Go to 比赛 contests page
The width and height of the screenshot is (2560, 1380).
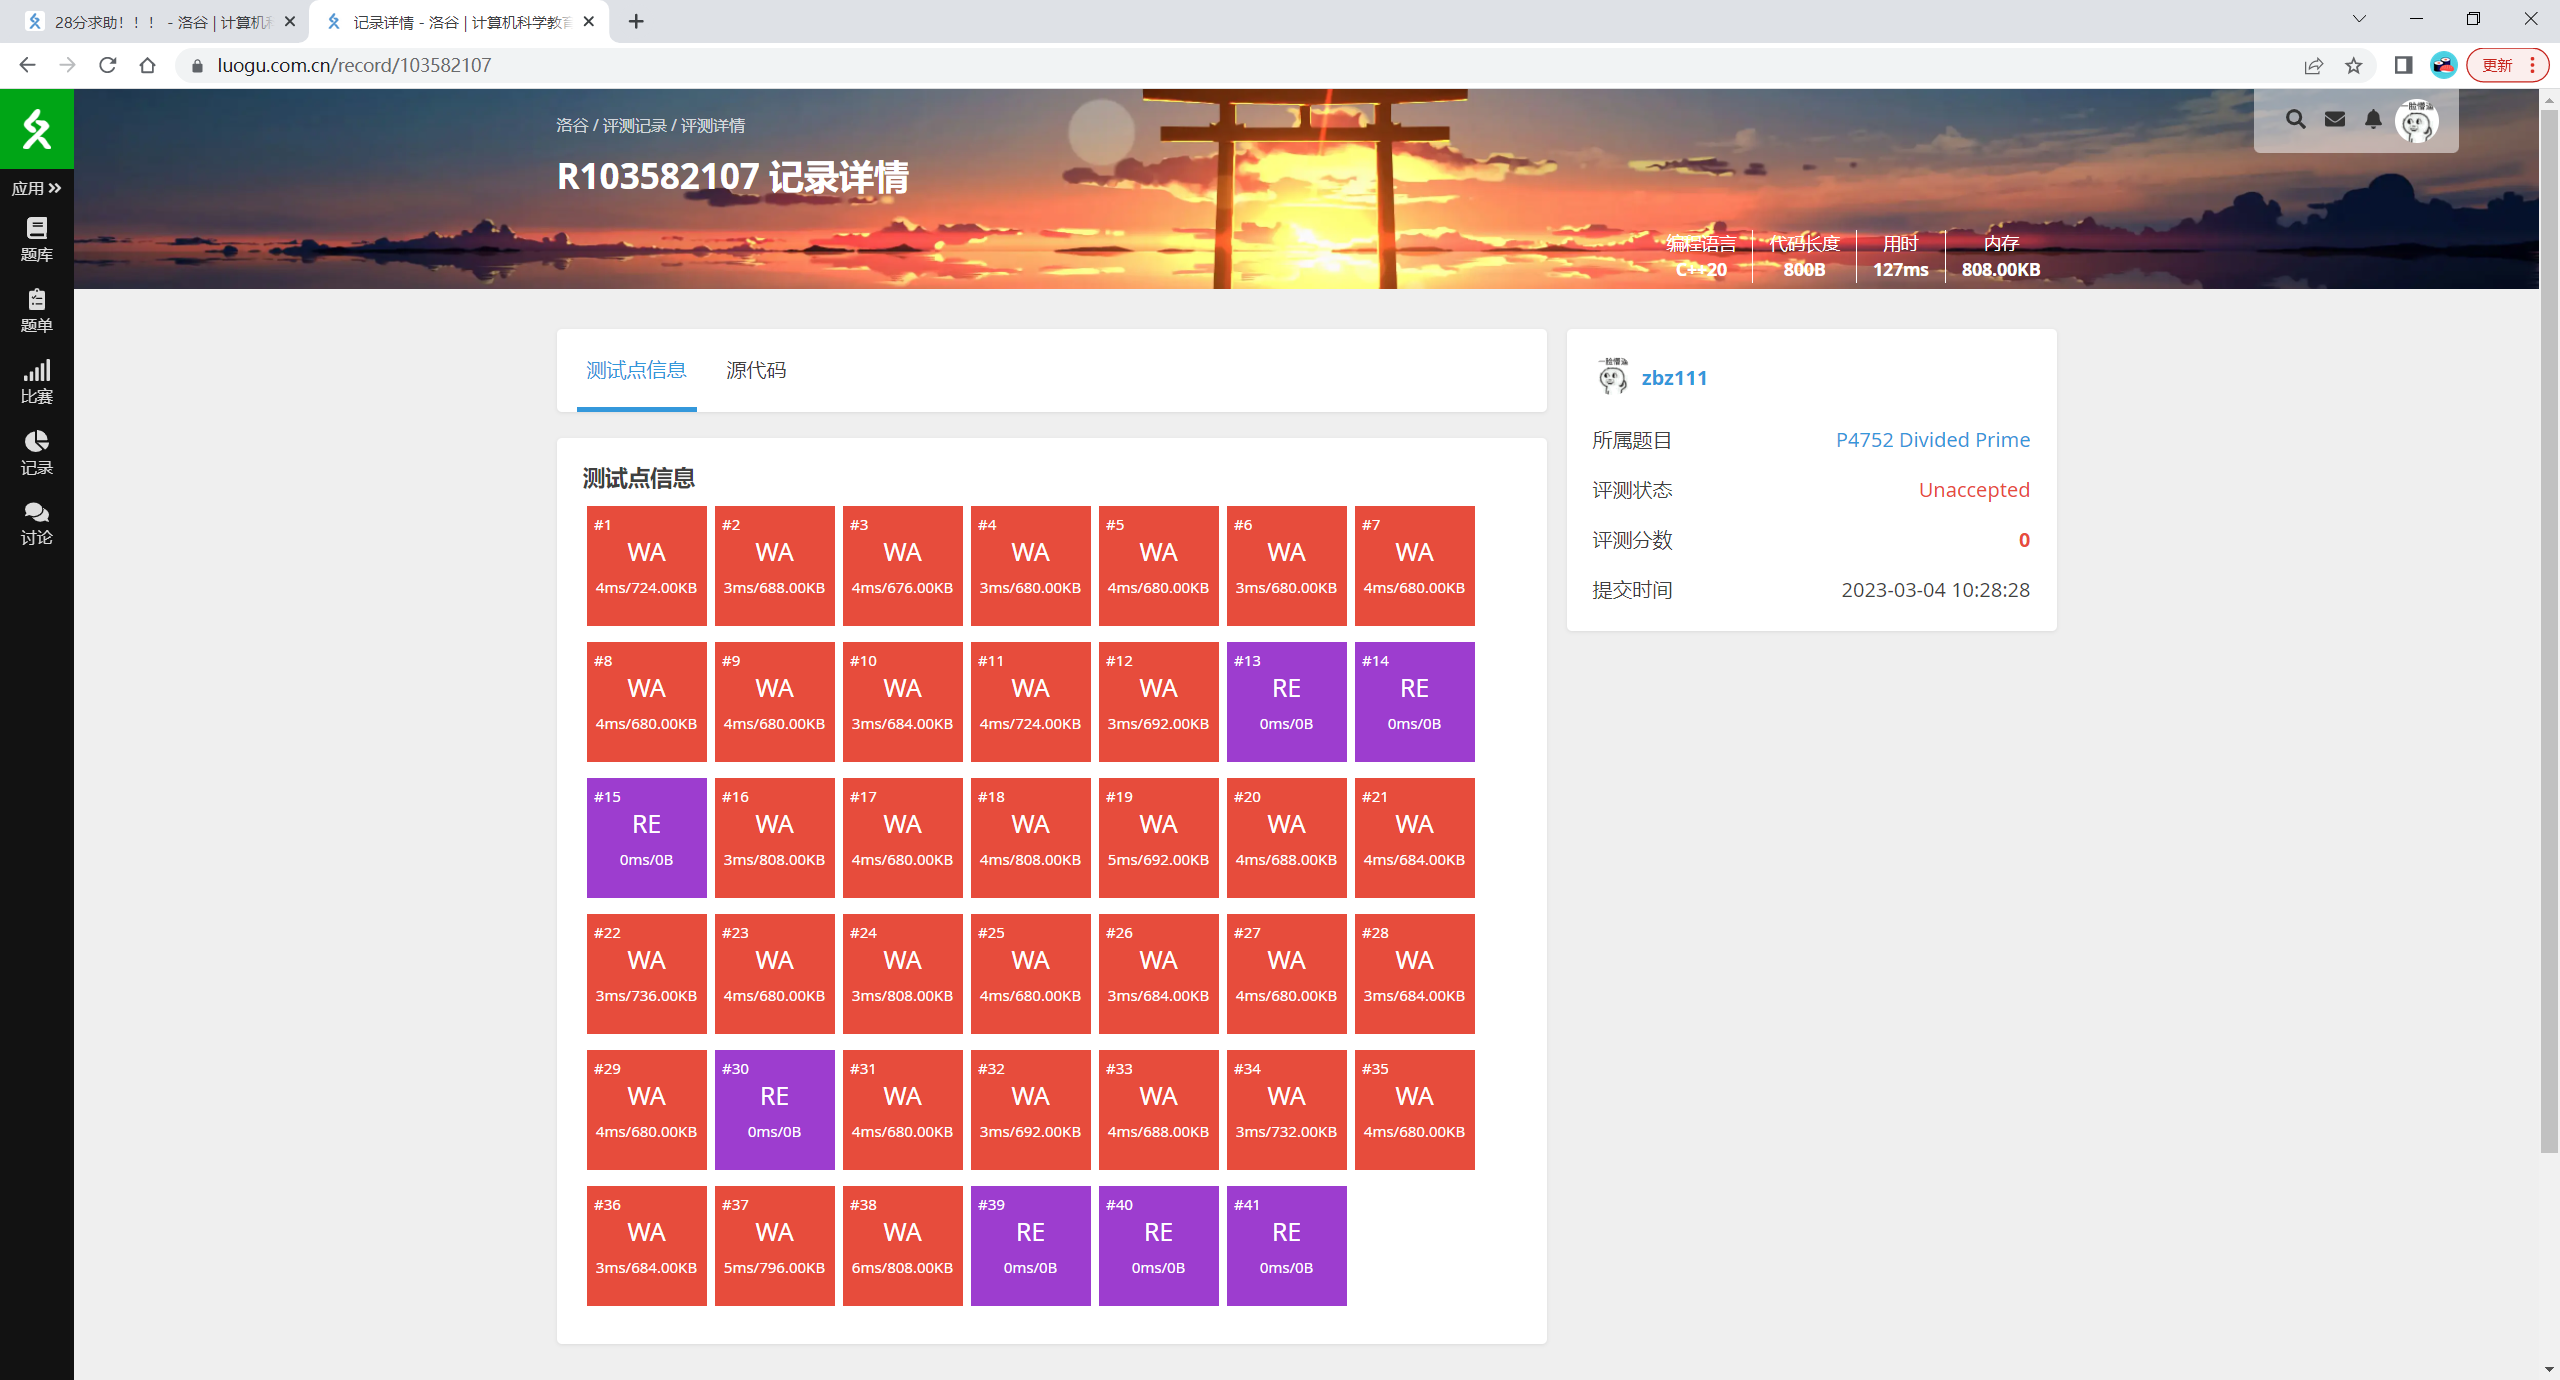click(x=36, y=382)
